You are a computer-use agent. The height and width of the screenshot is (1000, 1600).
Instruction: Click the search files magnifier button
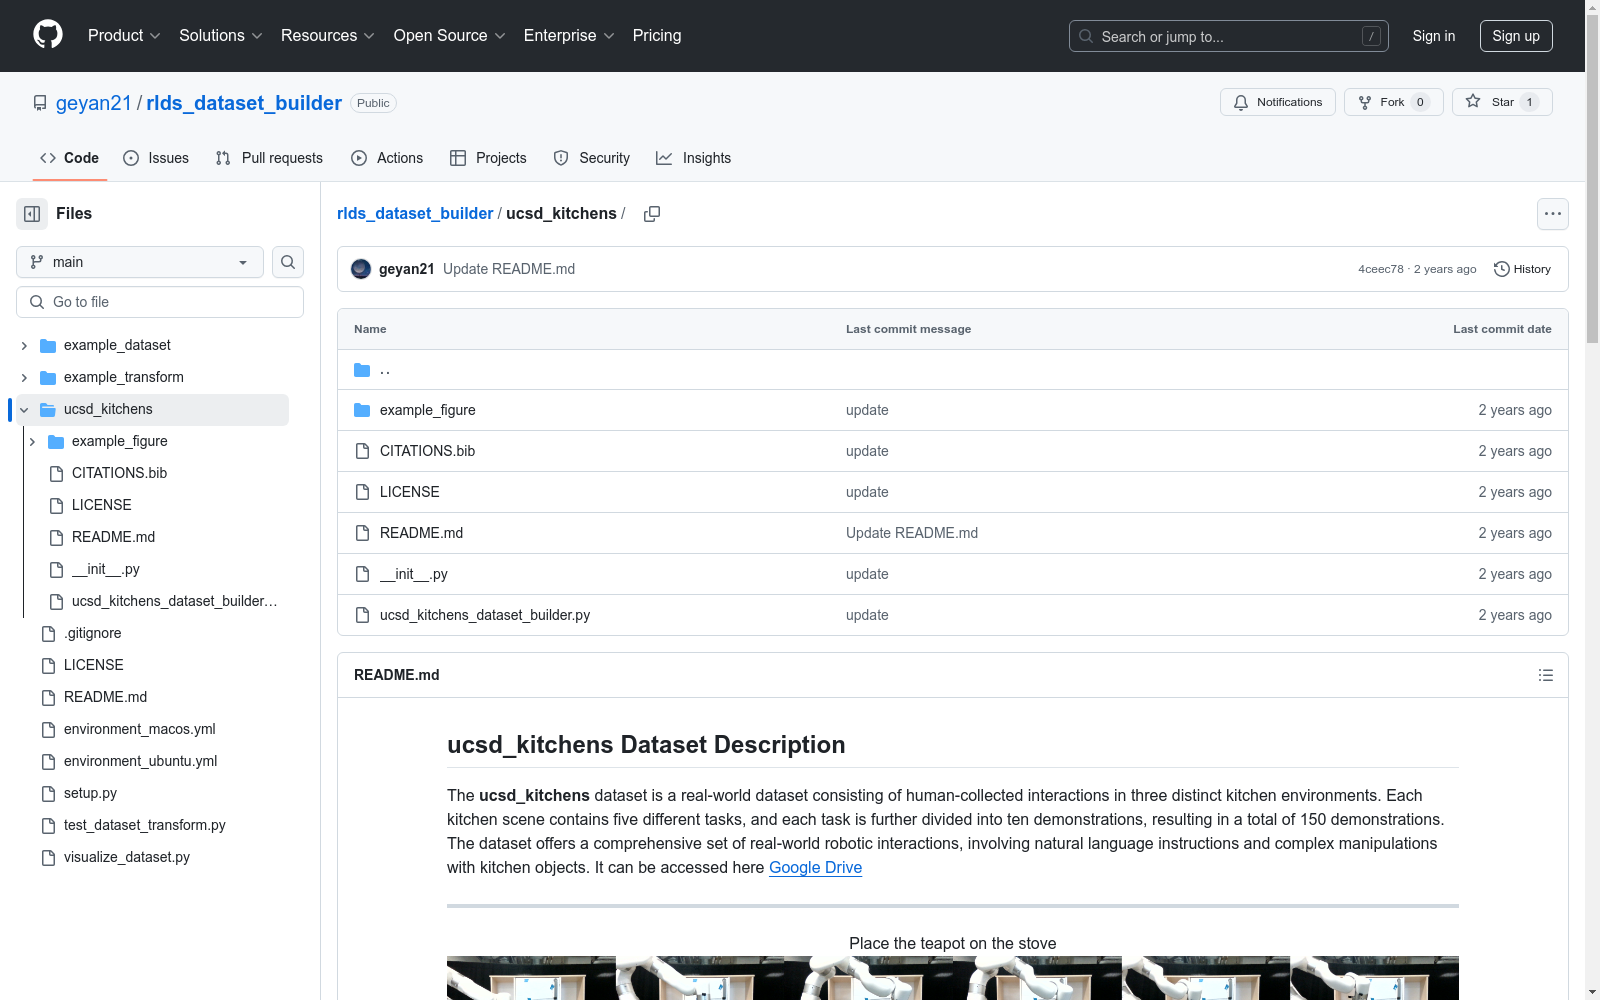pos(288,262)
